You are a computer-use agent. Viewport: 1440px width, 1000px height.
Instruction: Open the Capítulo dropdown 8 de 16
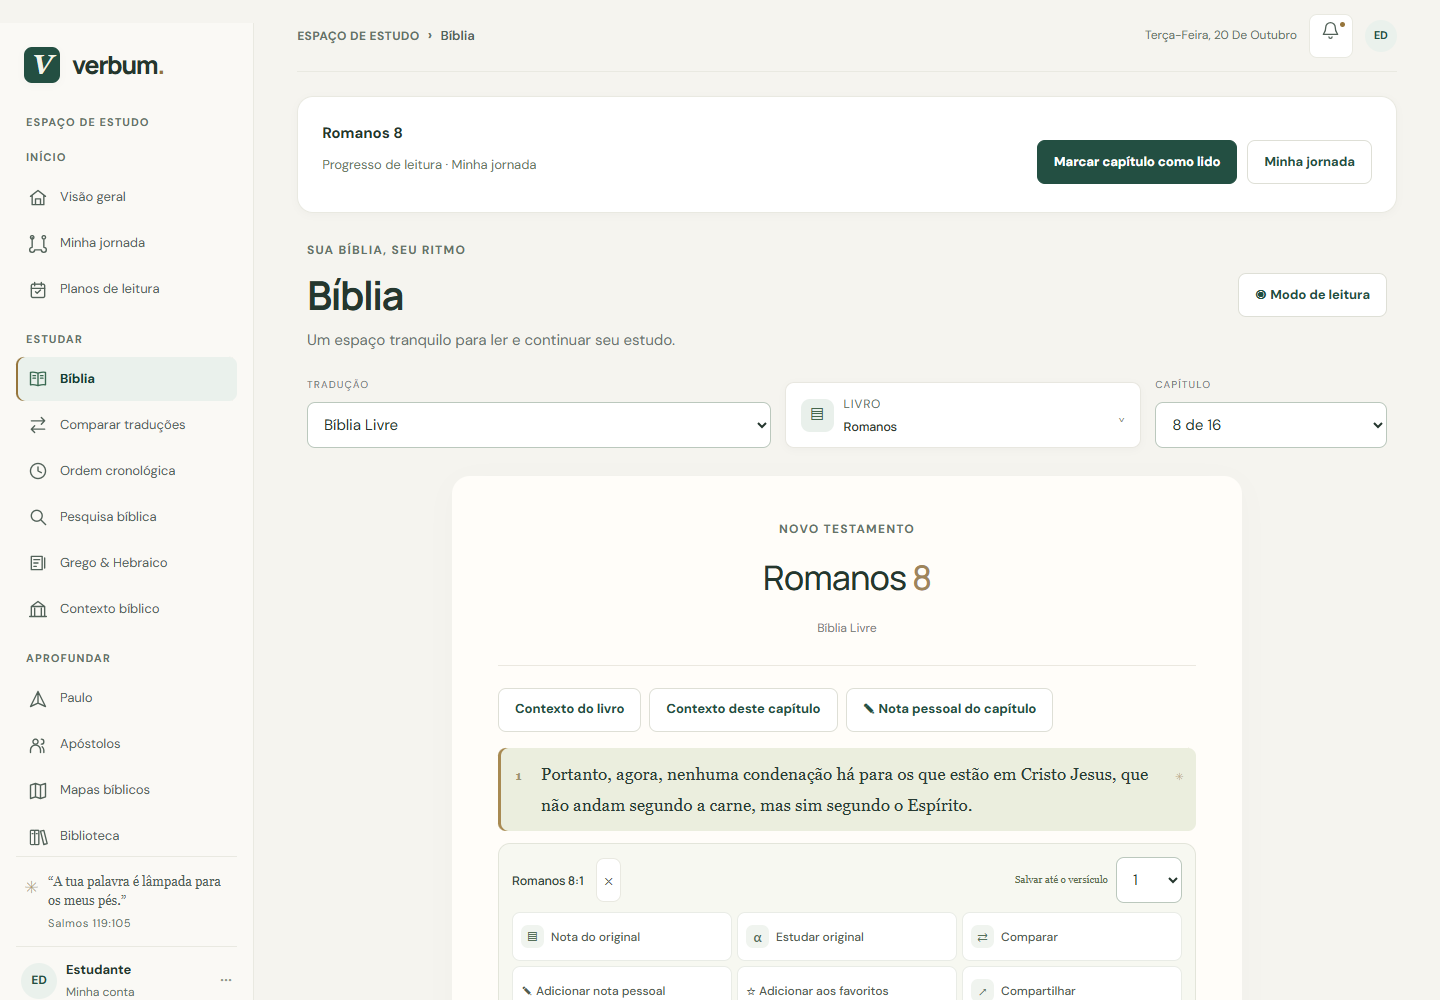point(1271,425)
